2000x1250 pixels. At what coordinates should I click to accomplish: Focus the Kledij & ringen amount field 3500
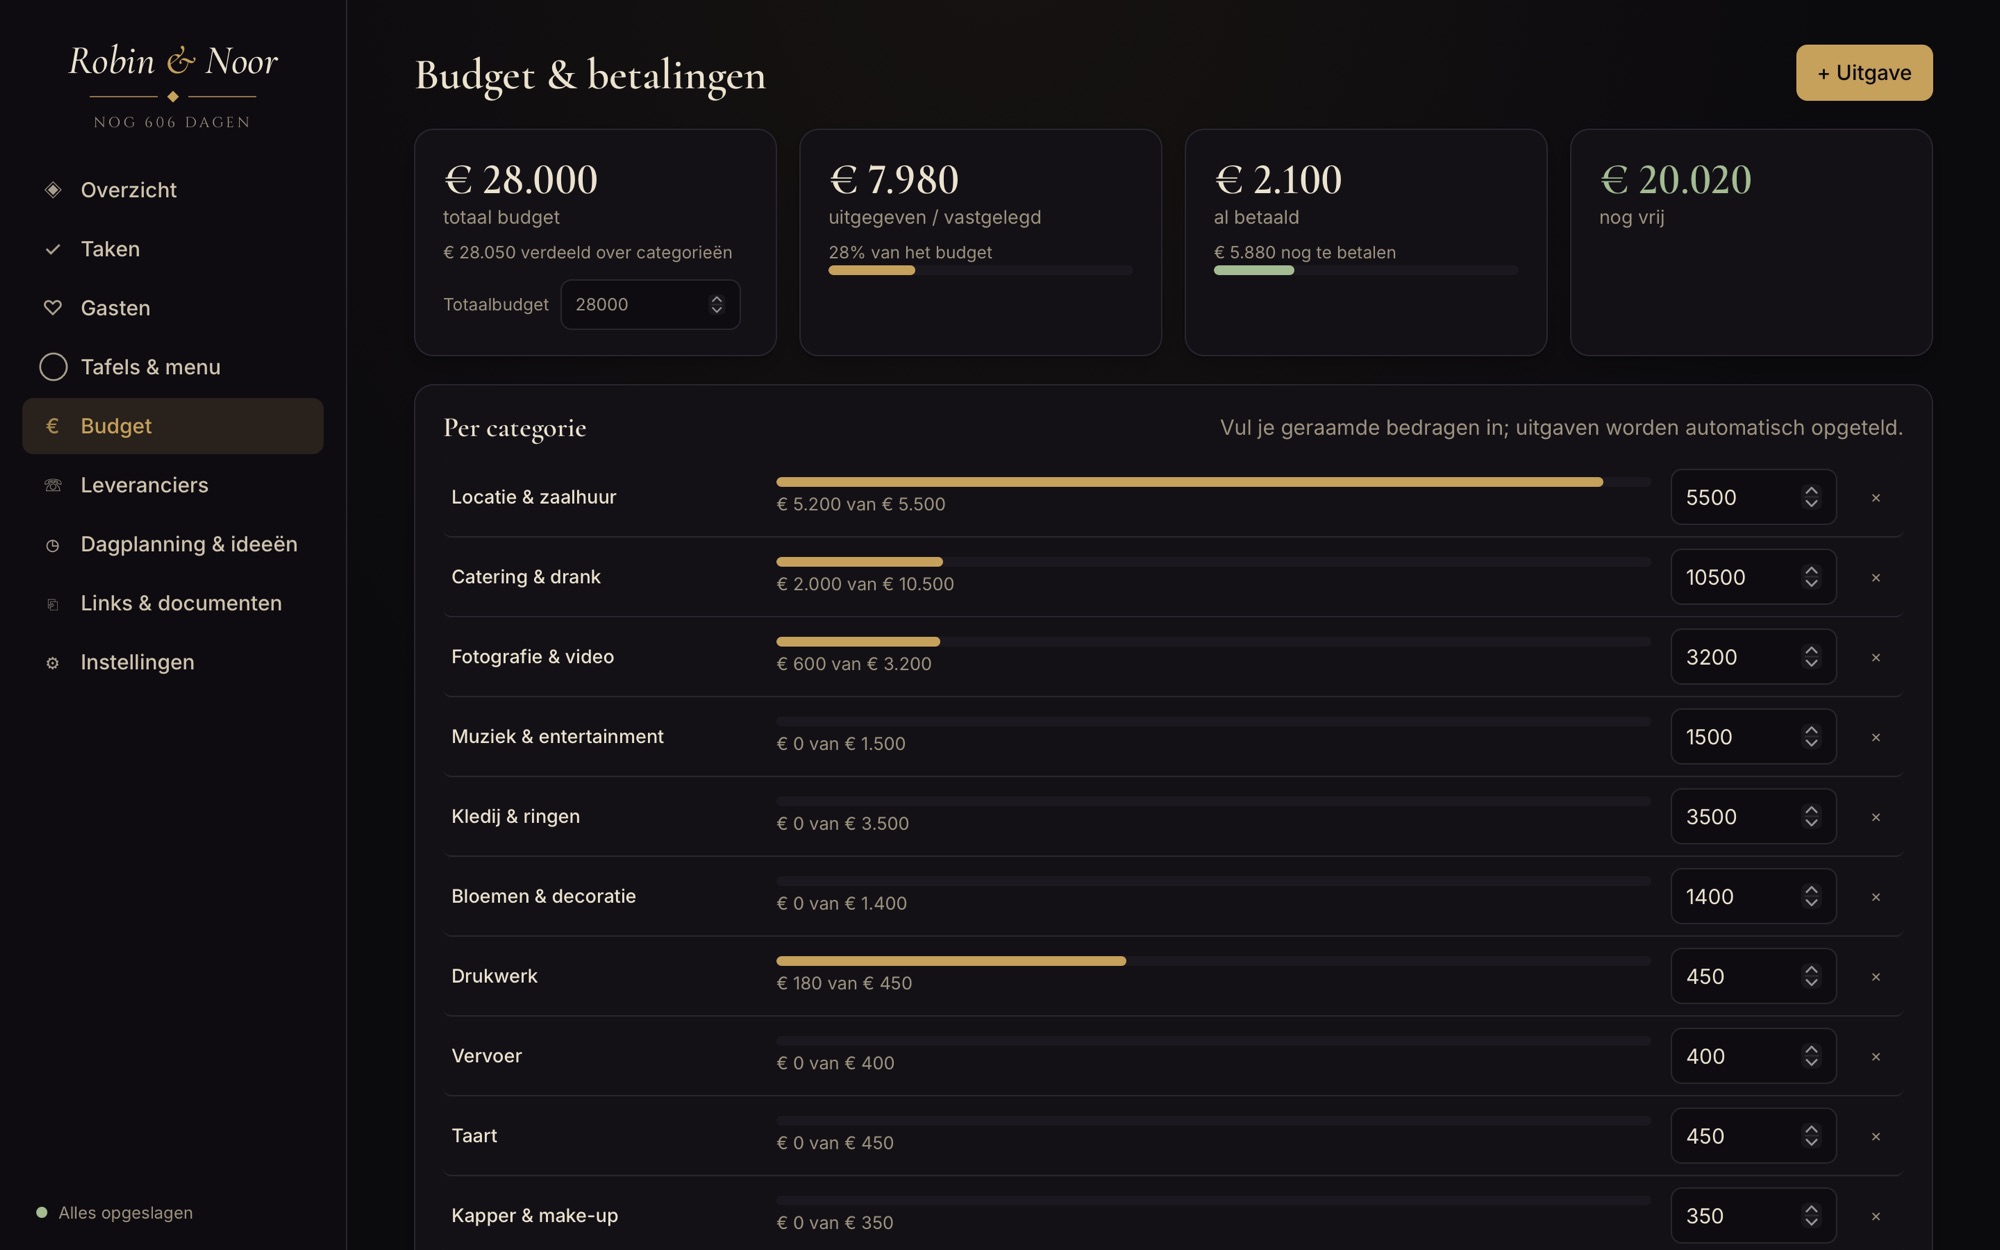click(1753, 816)
